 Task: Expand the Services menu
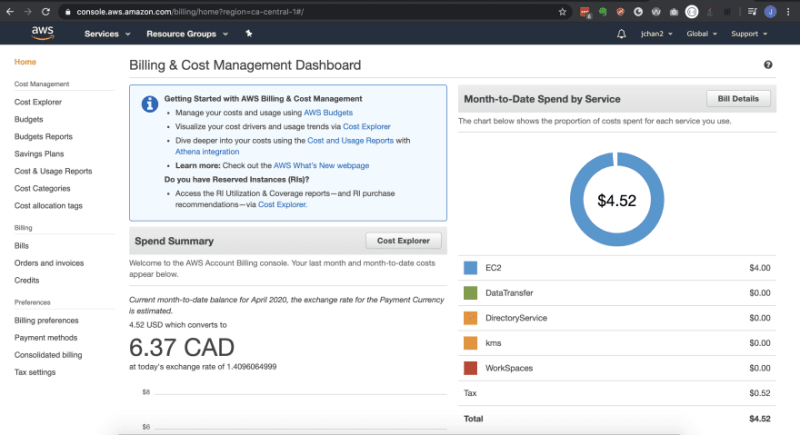point(107,34)
